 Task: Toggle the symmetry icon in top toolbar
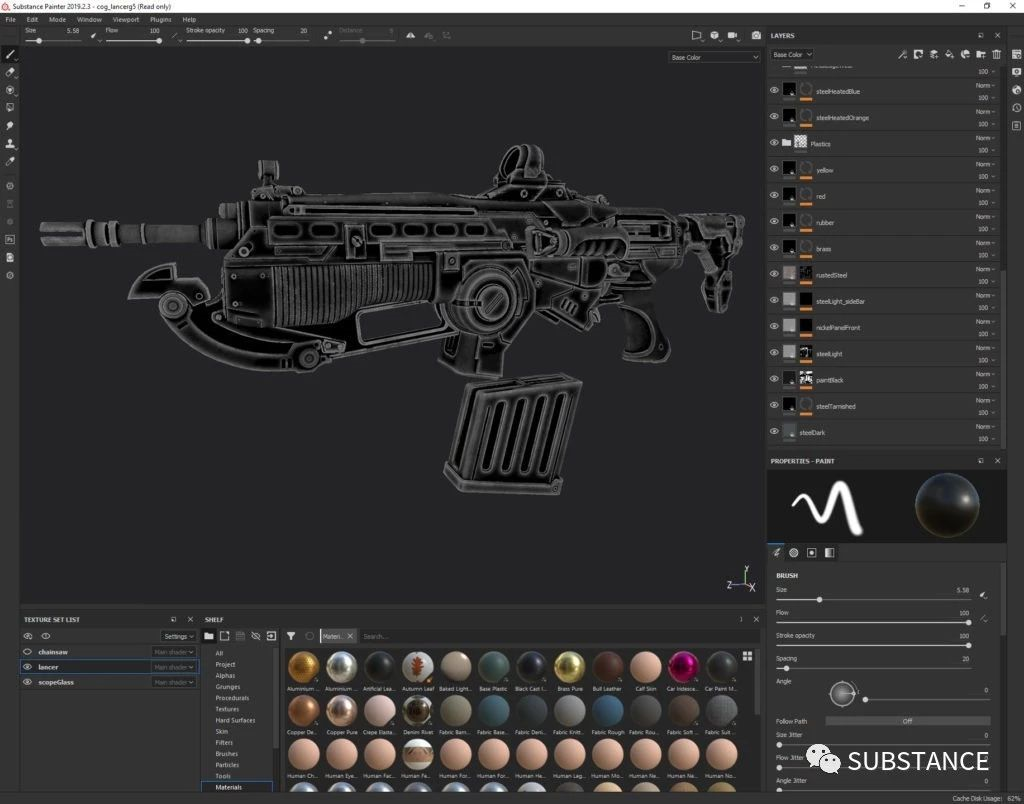(410, 35)
